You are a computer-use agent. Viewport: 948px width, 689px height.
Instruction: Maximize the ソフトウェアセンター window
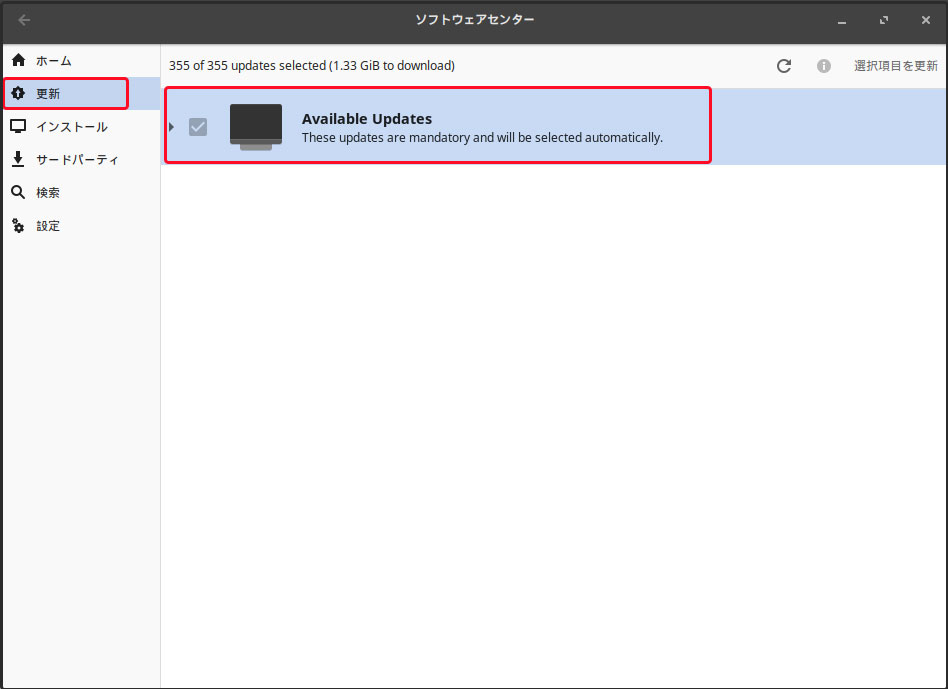[x=884, y=20]
